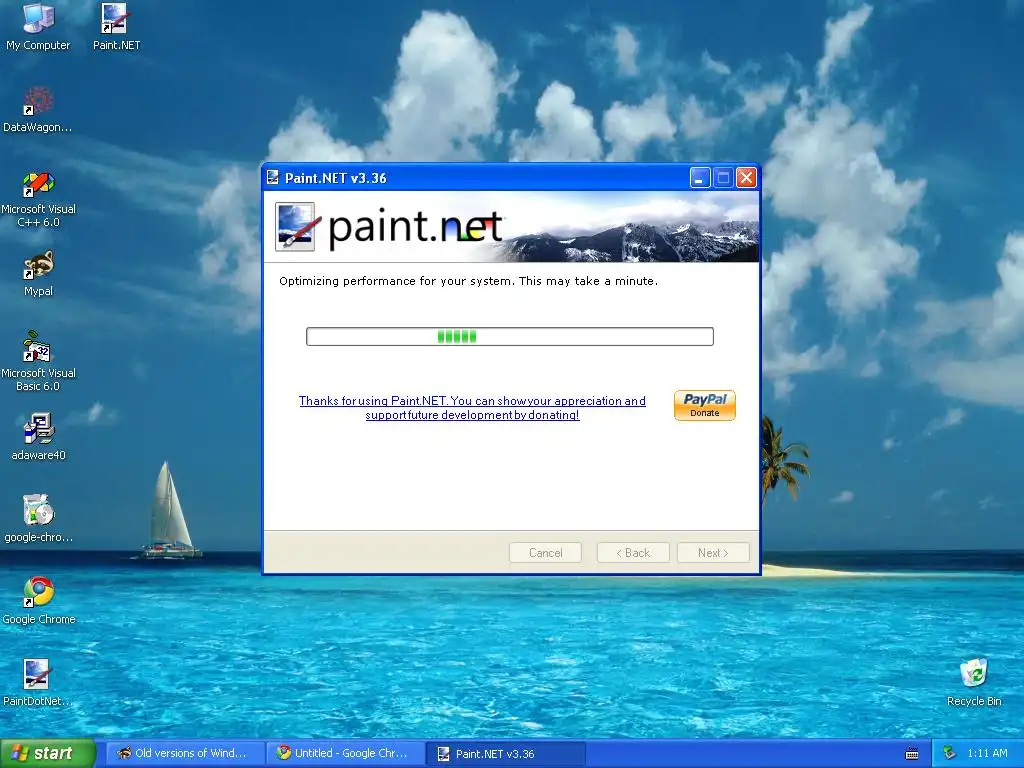Switch to Old versions of Wind... taskbar item
The height and width of the screenshot is (768, 1024).
click(185, 753)
